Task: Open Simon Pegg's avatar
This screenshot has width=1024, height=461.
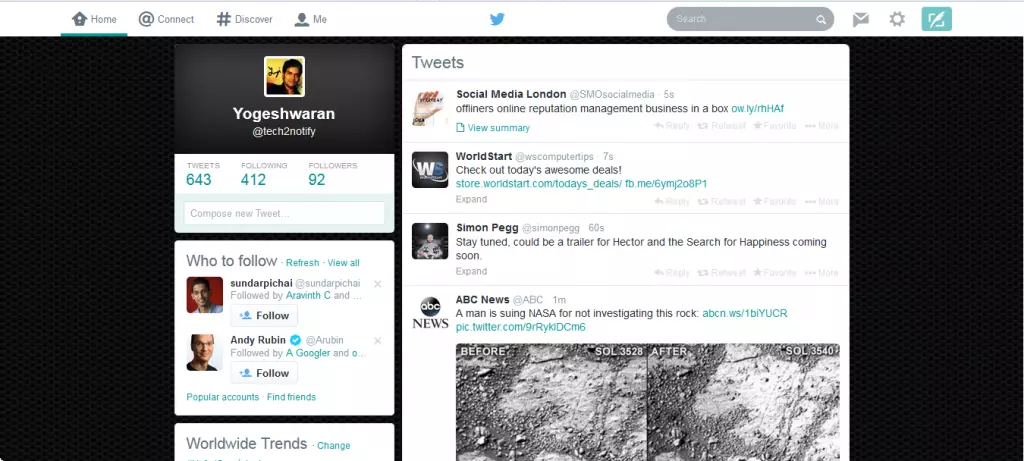Action: 430,241
